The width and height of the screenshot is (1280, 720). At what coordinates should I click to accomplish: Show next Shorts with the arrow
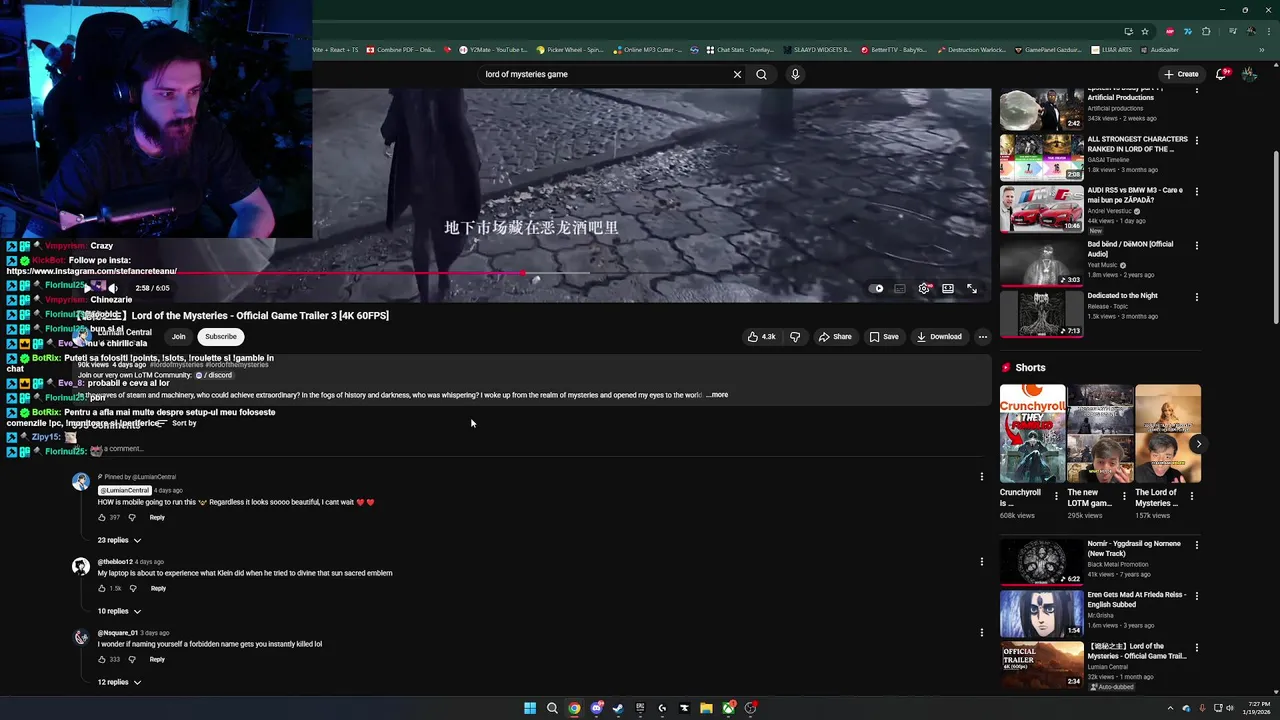tap(1198, 444)
